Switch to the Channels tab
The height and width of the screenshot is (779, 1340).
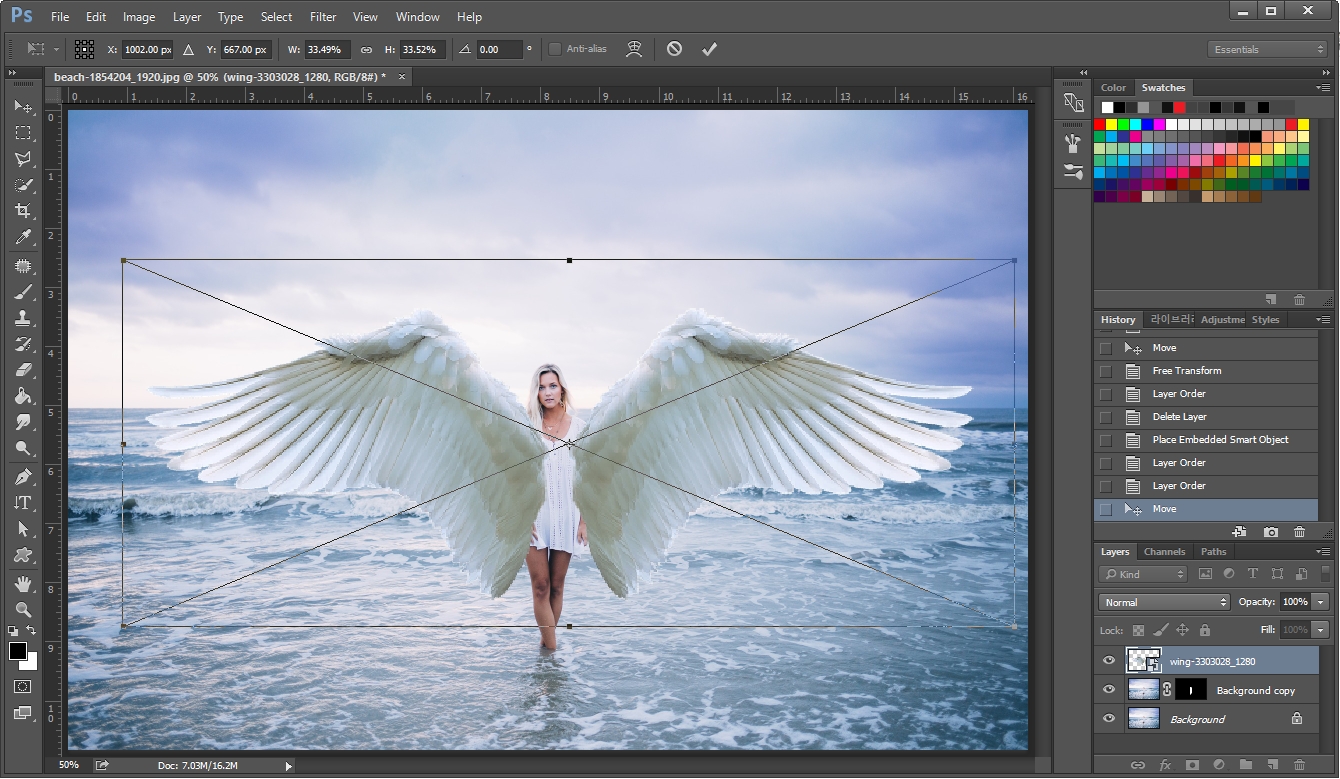[1164, 551]
